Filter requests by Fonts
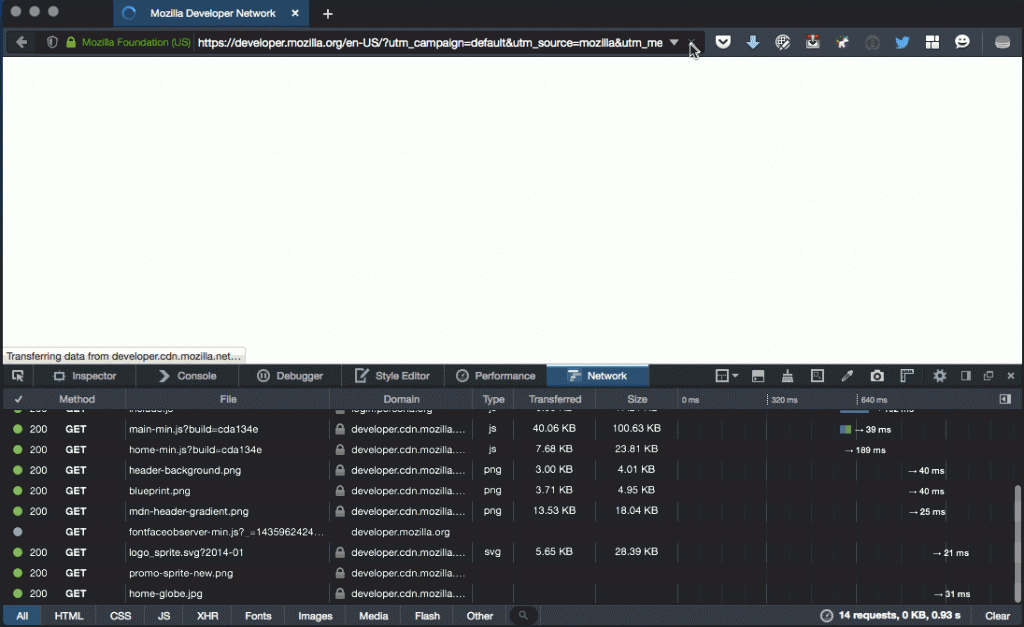Screen dimensions: 1024x627 258,616
